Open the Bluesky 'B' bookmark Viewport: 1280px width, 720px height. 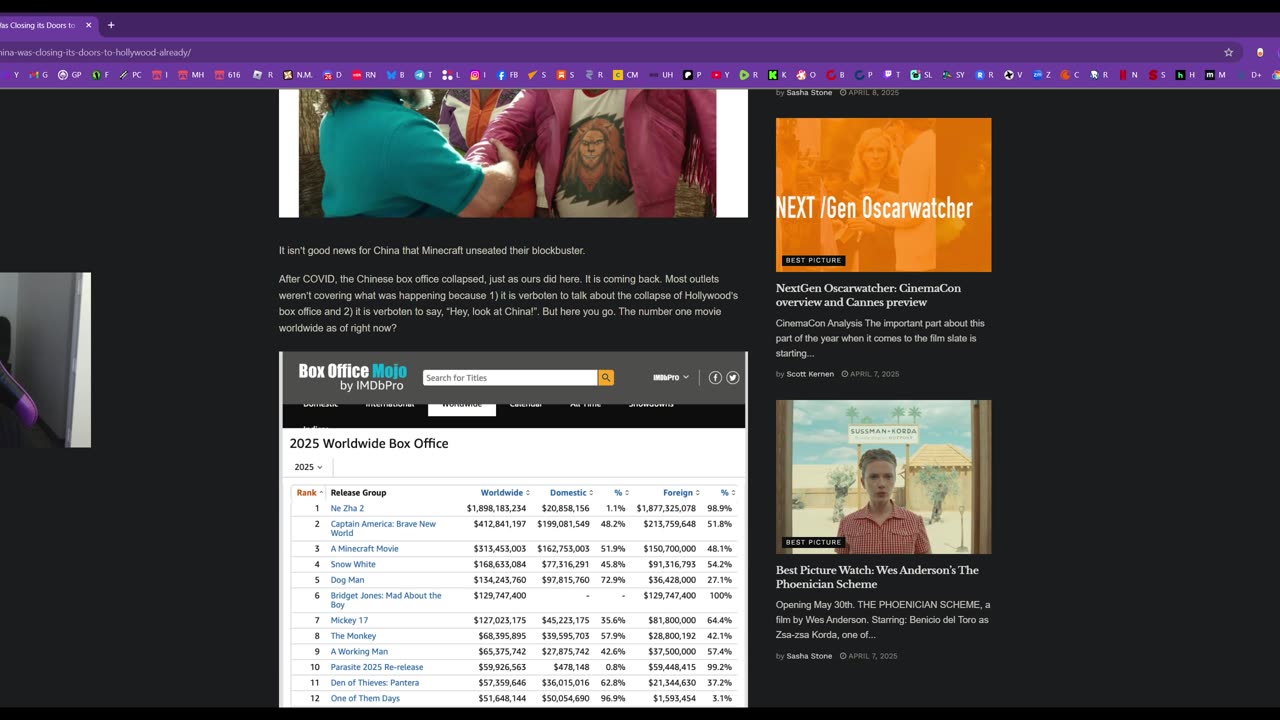click(396, 75)
